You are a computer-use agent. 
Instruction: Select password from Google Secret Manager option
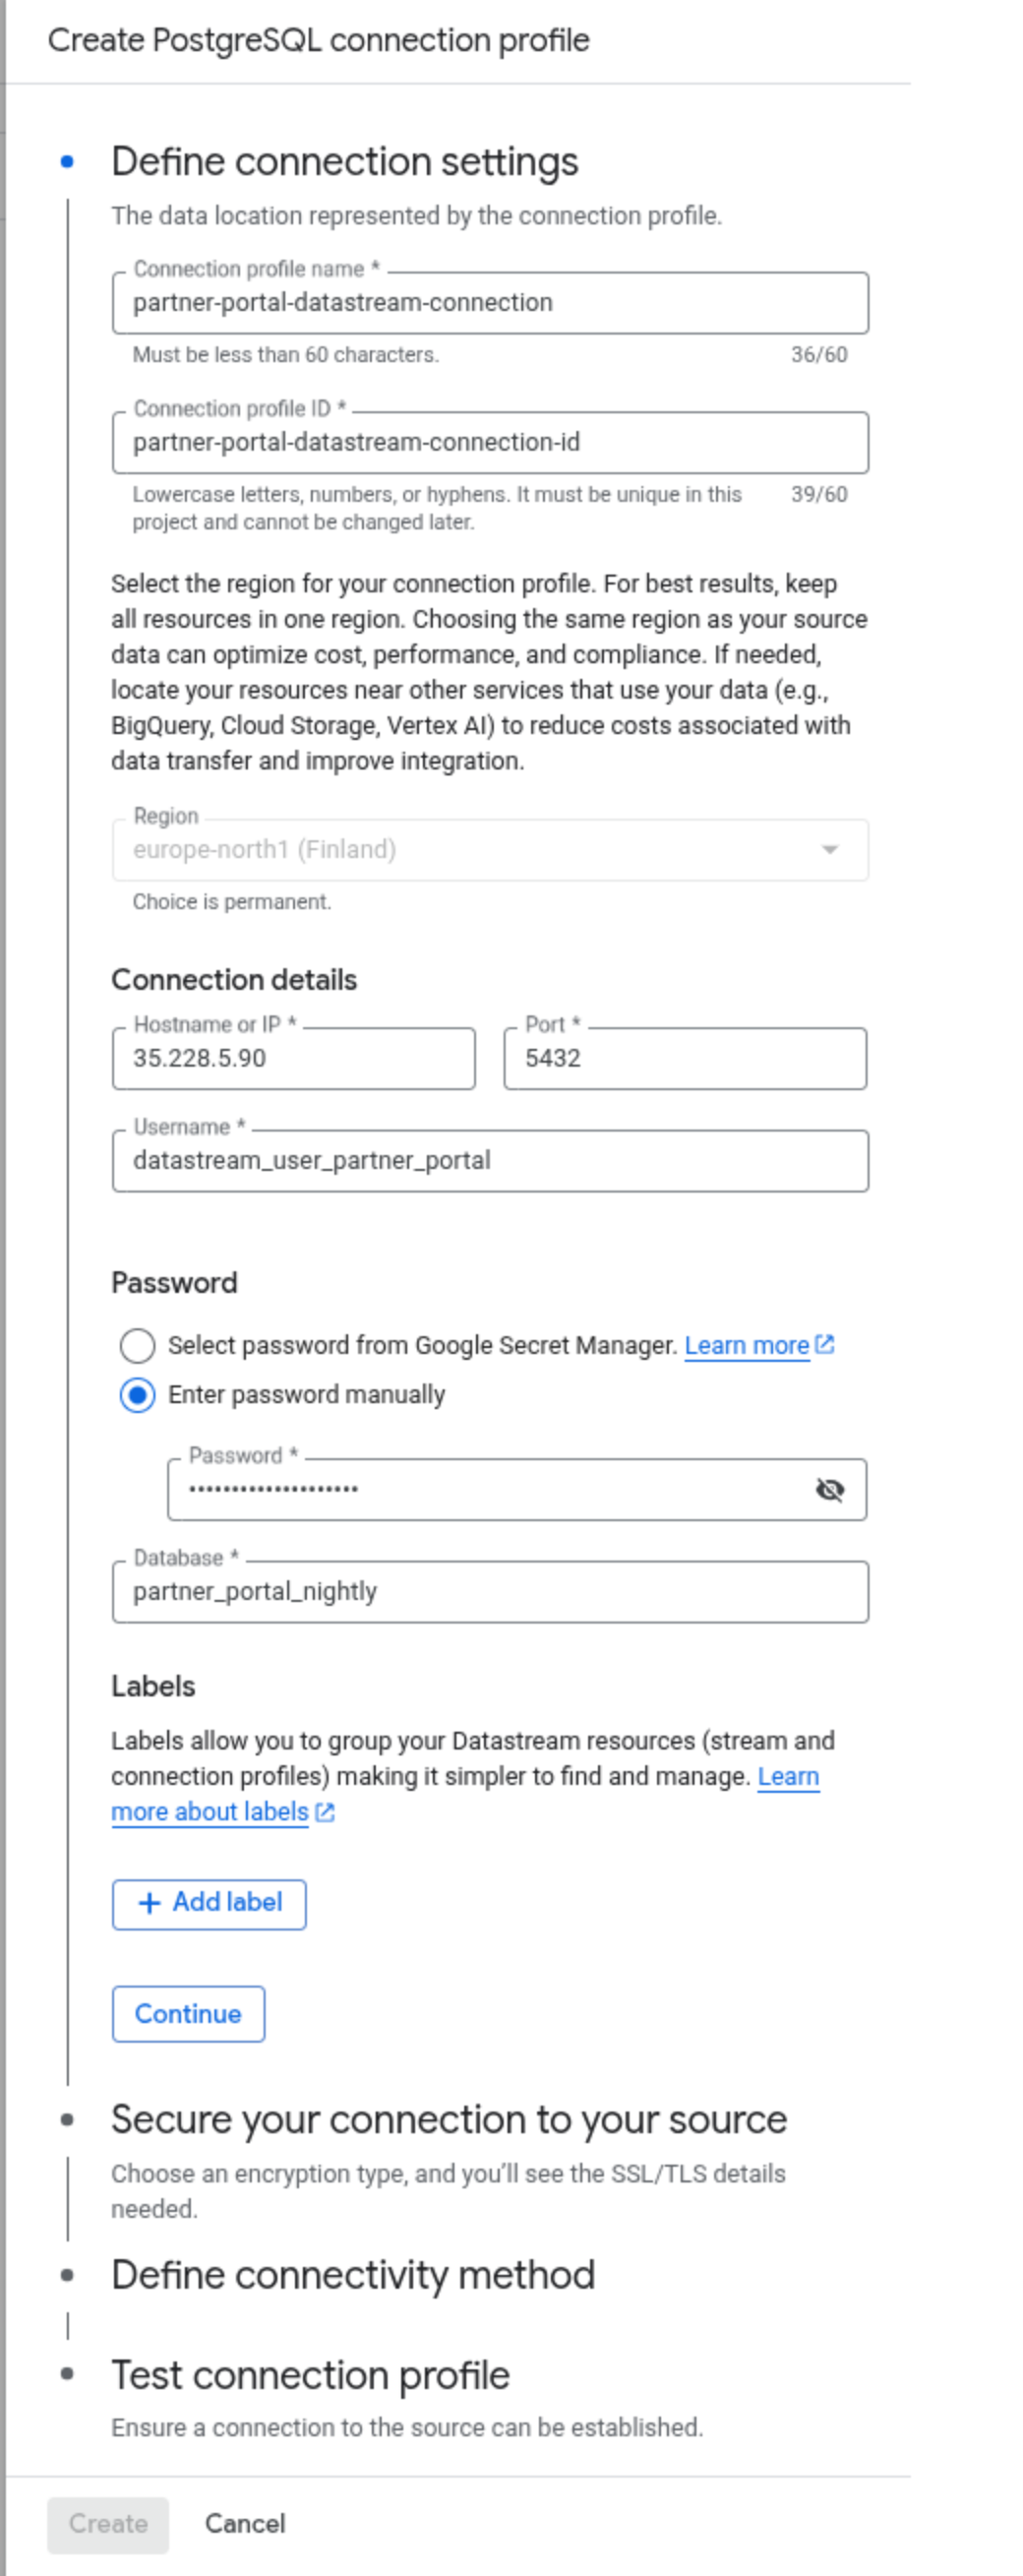(x=137, y=1346)
